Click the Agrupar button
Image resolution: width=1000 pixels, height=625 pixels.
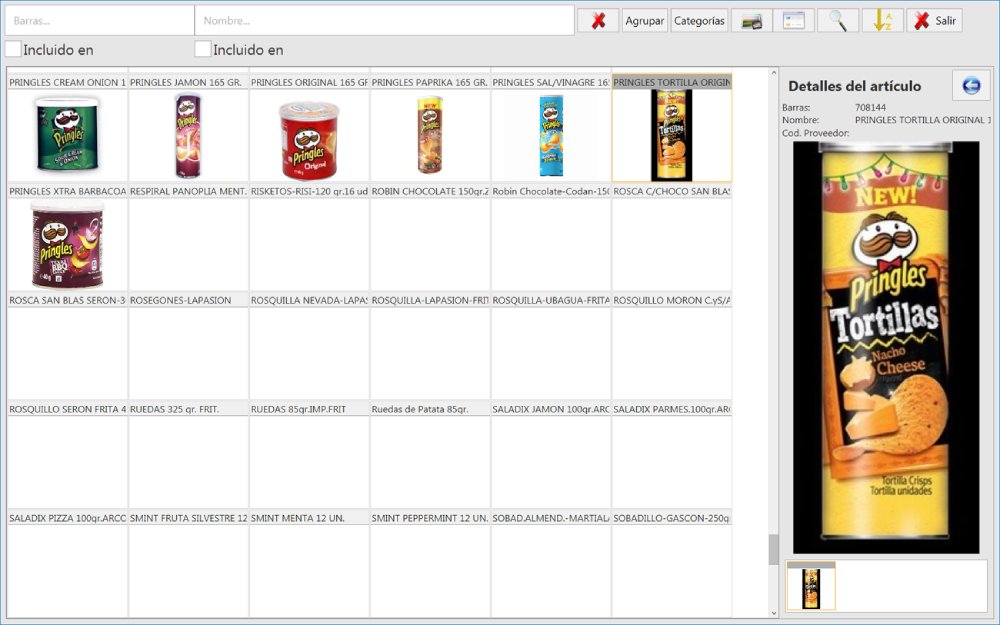coord(645,21)
